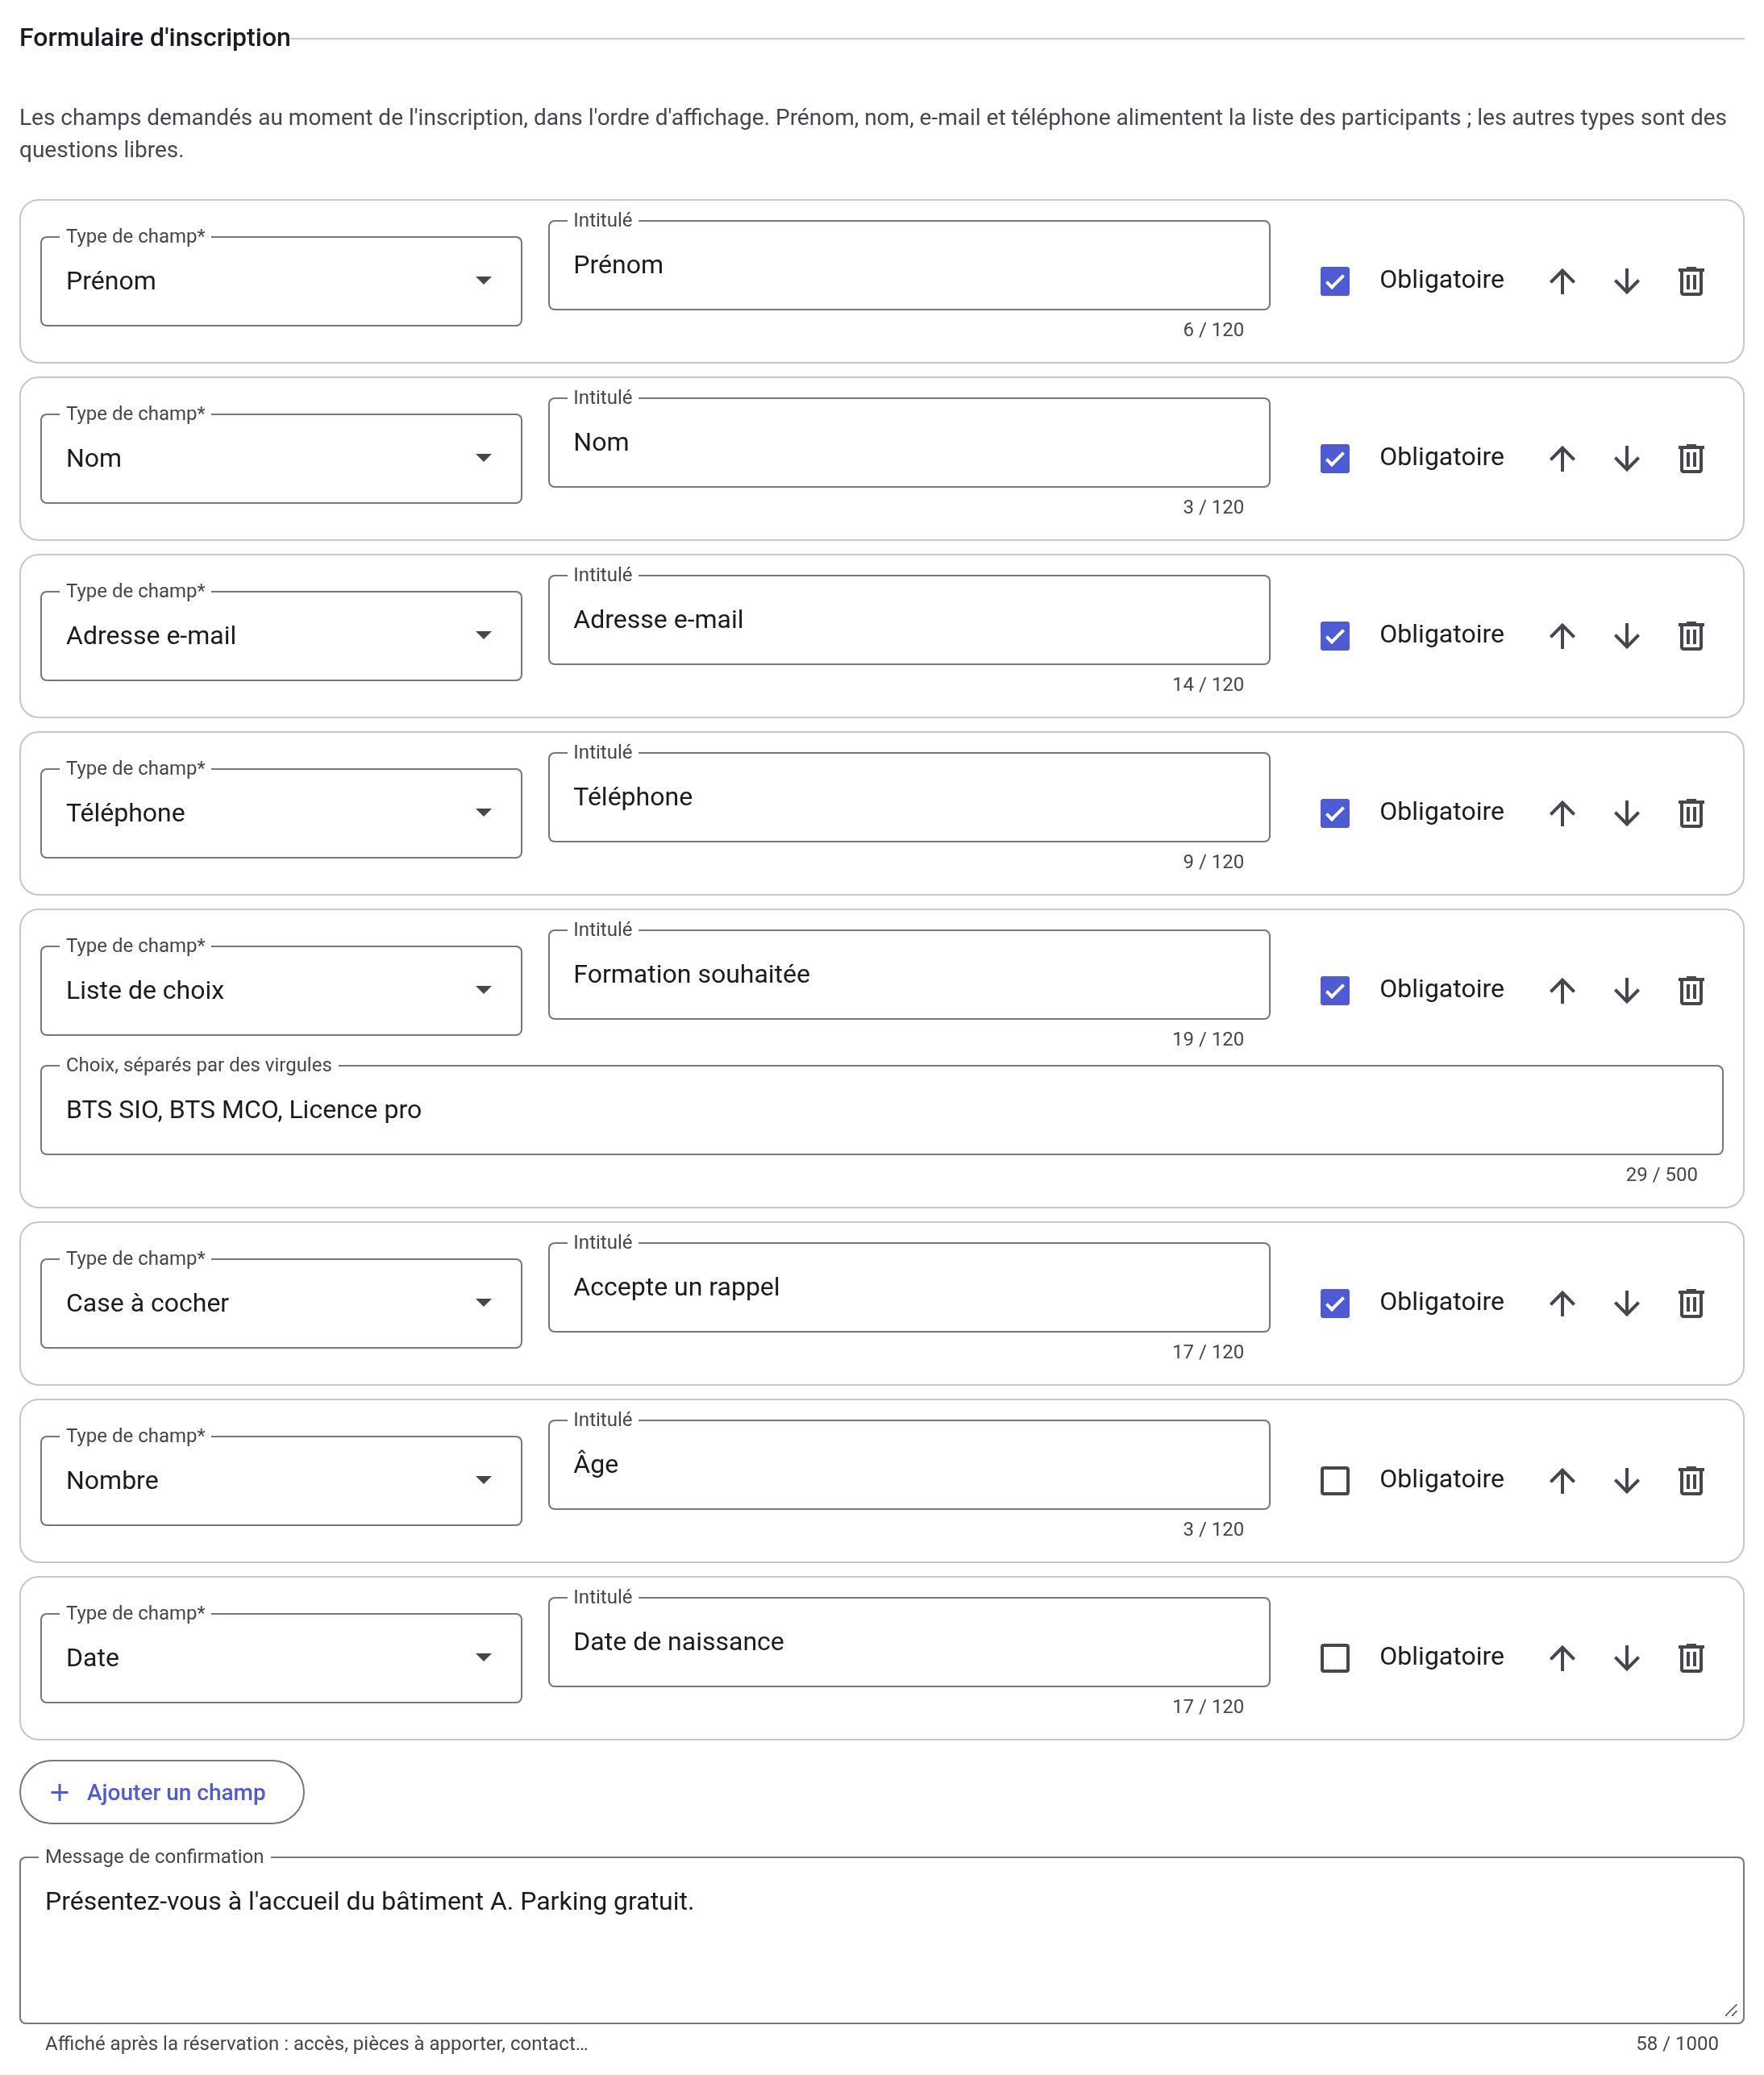Move the Âge field up
The width and height of the screenshot is (1764, 2075).
(x=1562, y=1480)
